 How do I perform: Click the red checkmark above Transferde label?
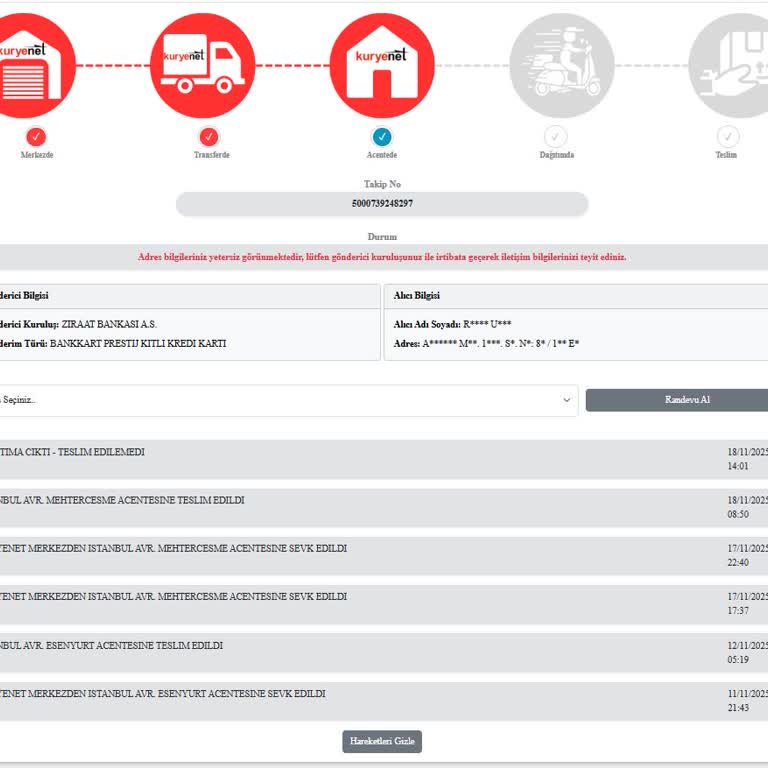[x=209, y=137]
